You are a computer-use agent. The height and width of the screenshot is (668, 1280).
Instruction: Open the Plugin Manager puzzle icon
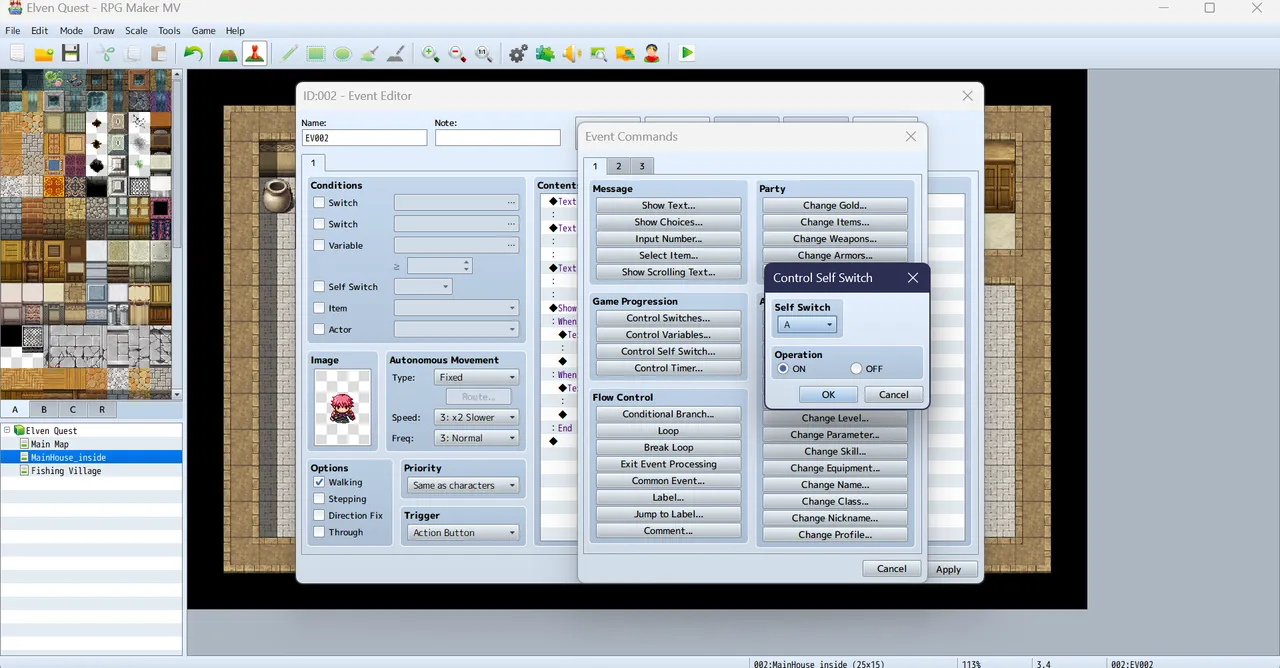[545, 54]
